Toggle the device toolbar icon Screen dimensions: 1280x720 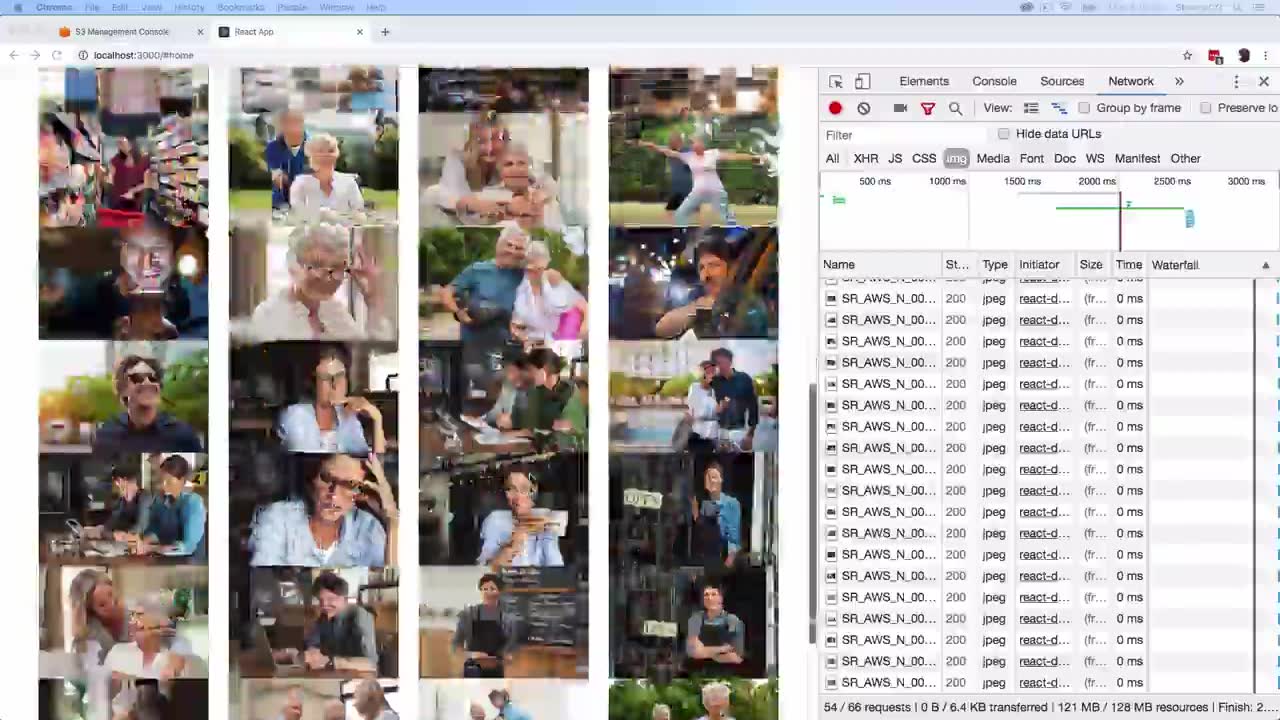click(862, 81)
